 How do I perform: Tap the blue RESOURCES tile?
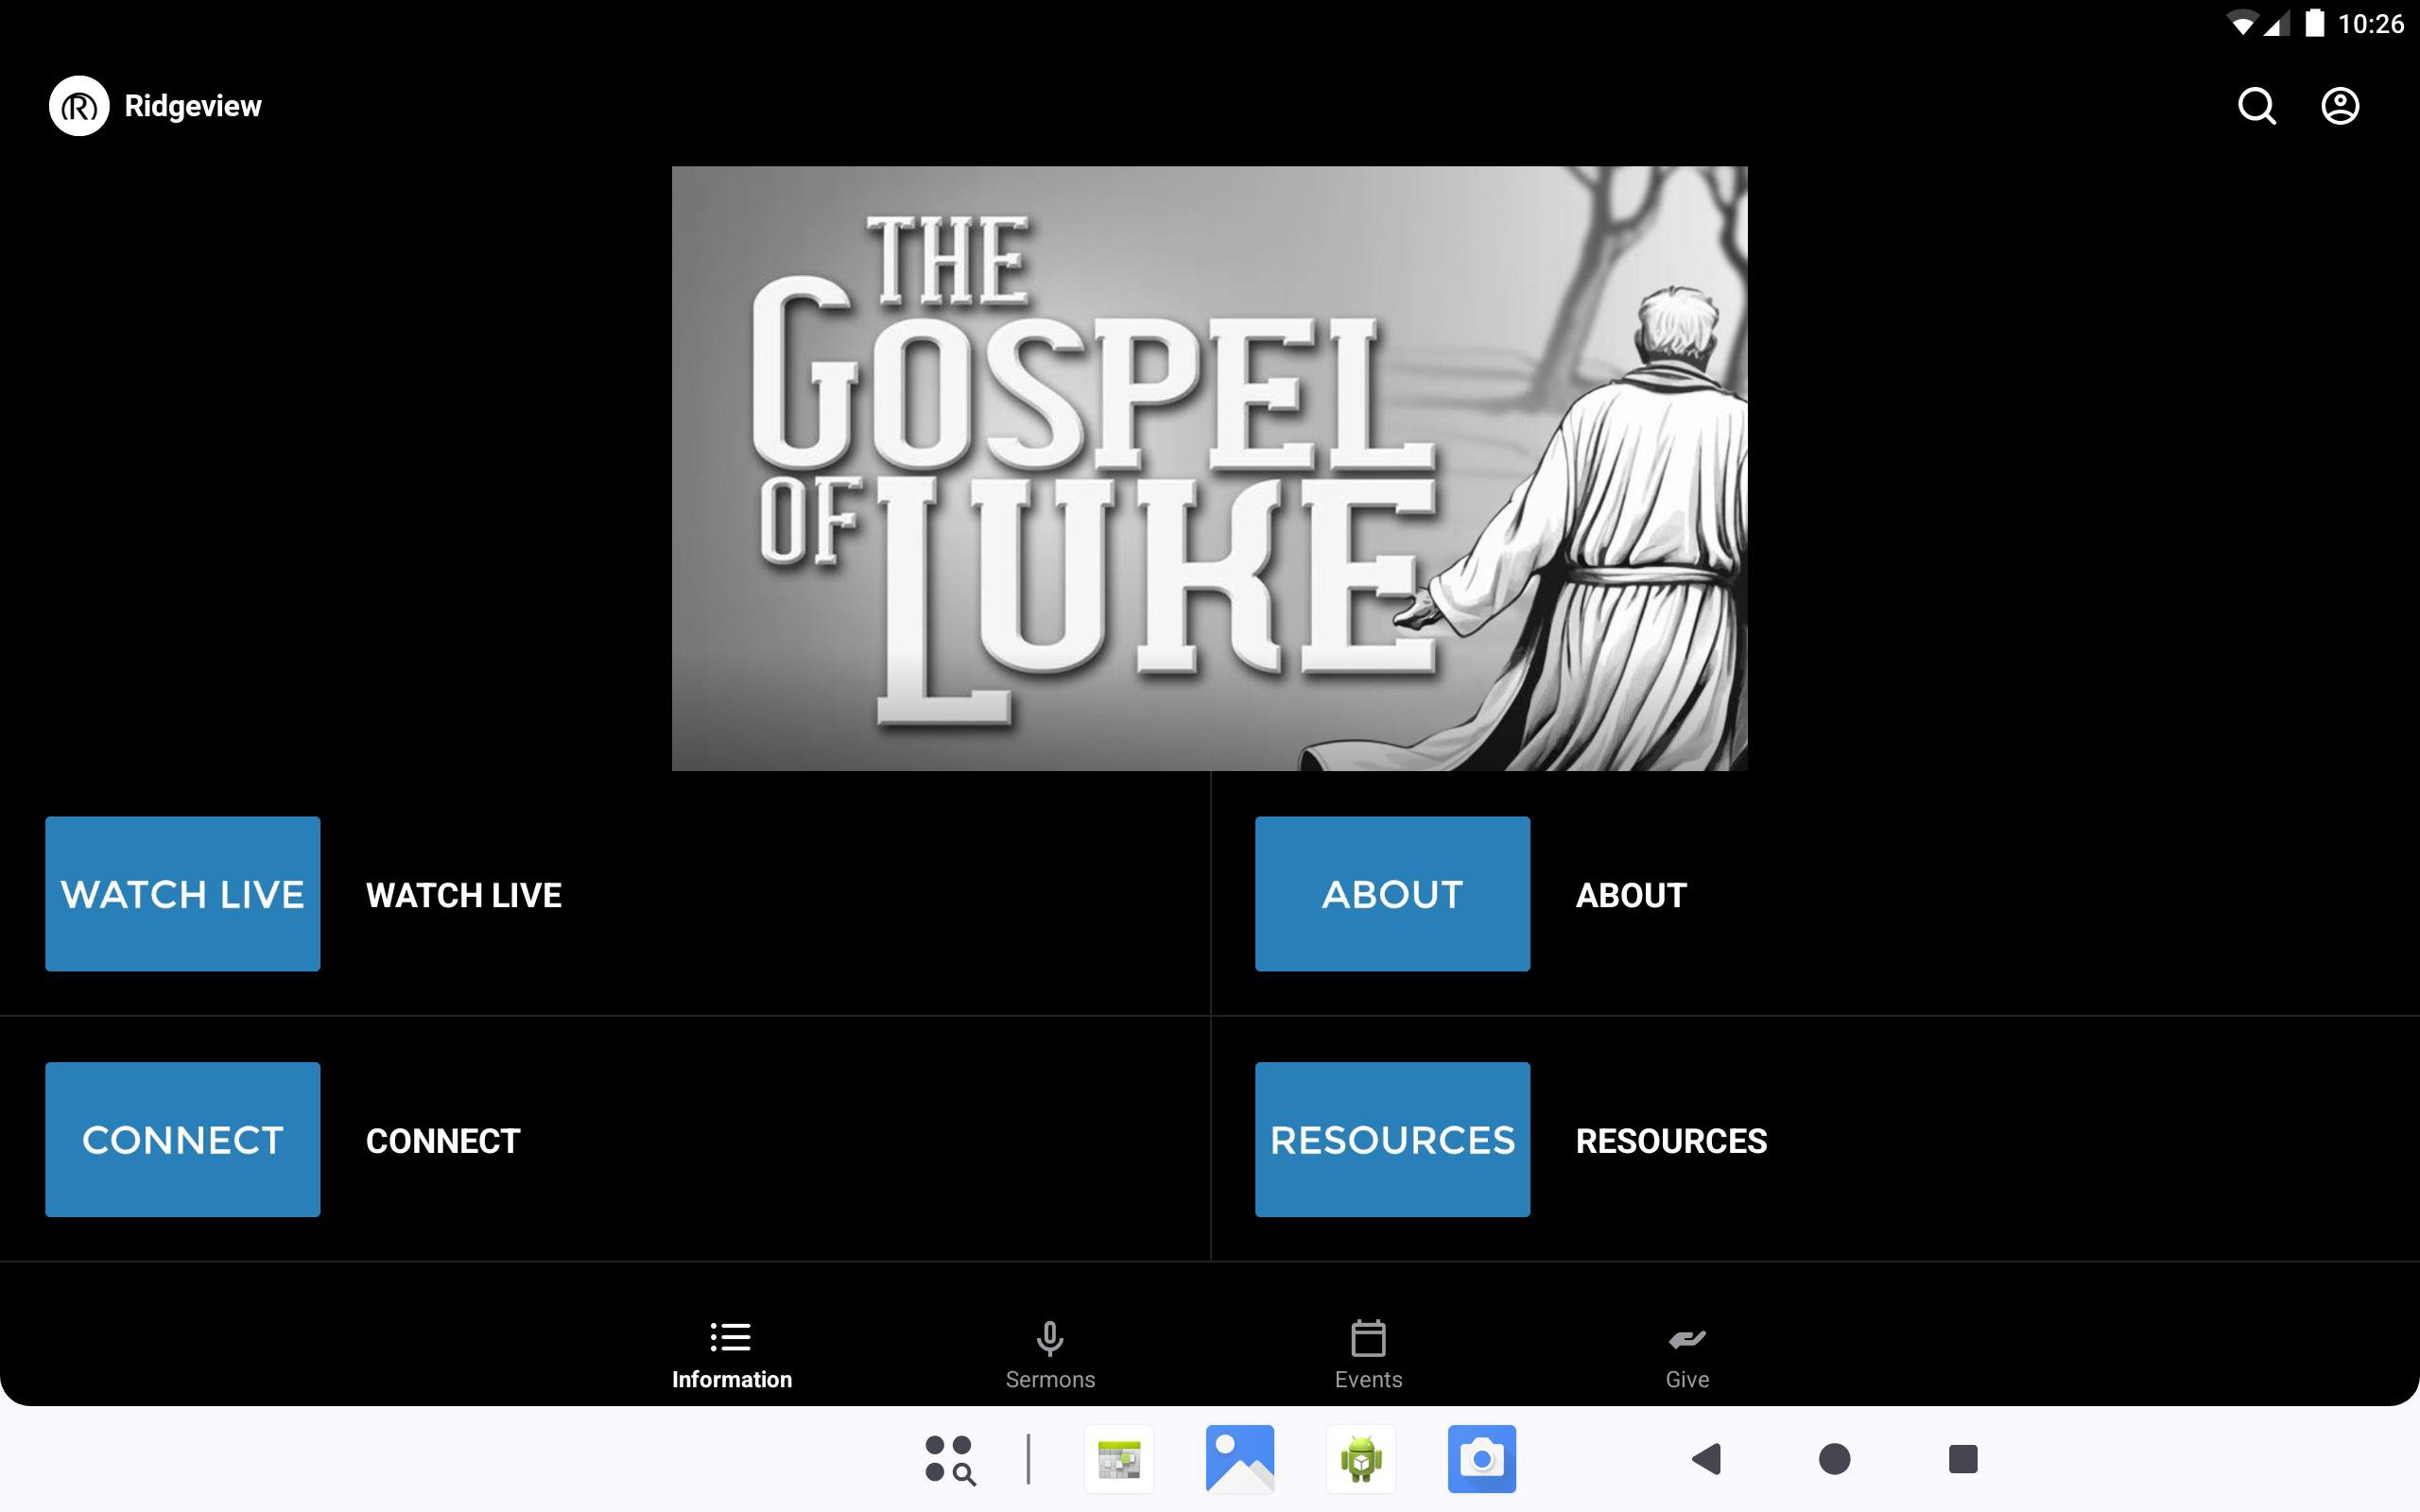pyautogui.click(x=1392, y=1139)
